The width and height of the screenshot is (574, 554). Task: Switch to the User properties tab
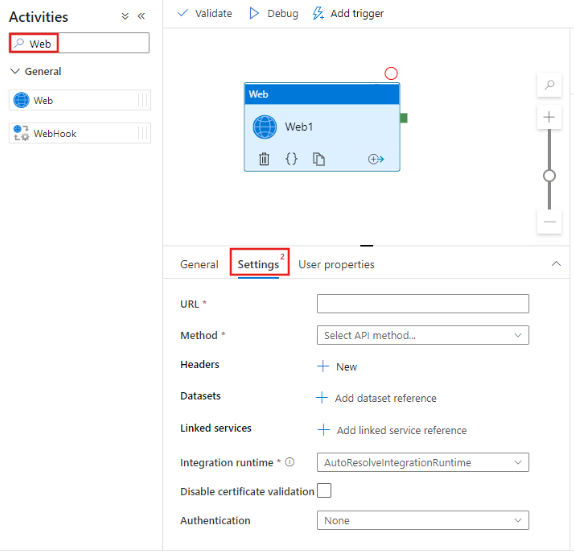click(336, 264)
